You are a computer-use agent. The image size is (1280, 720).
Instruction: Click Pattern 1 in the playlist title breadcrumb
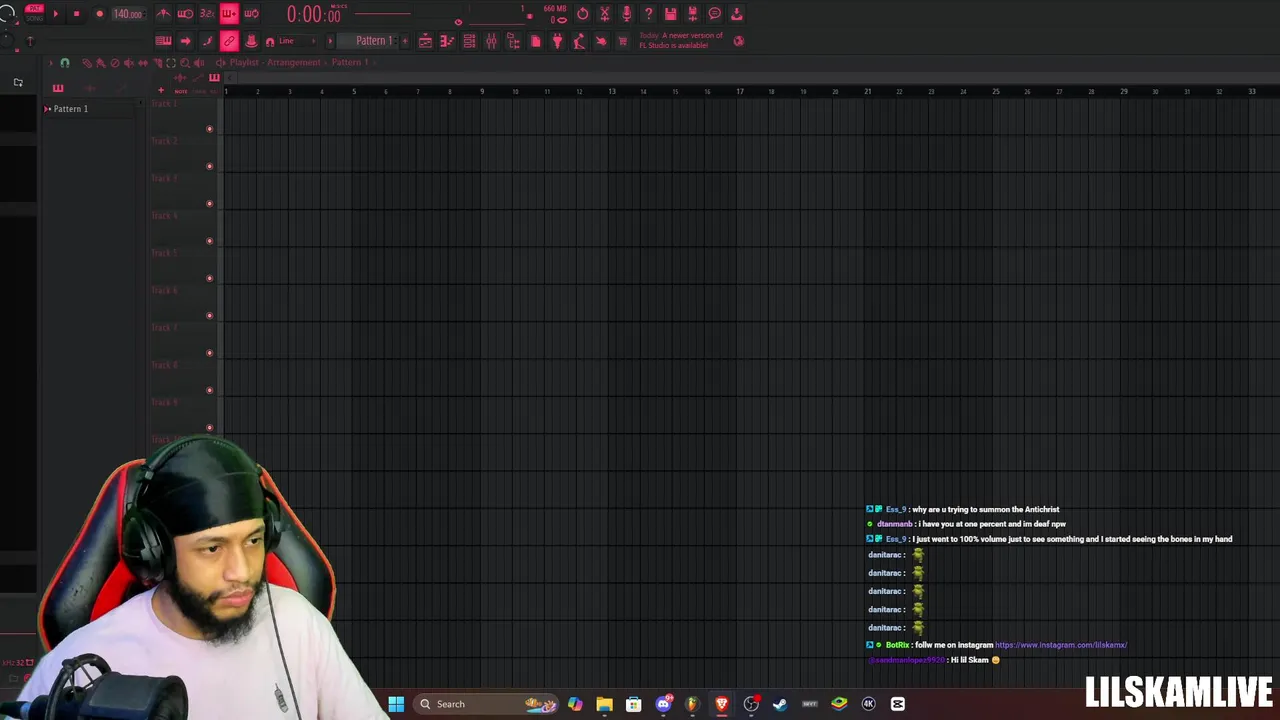[x=350, y=62]
